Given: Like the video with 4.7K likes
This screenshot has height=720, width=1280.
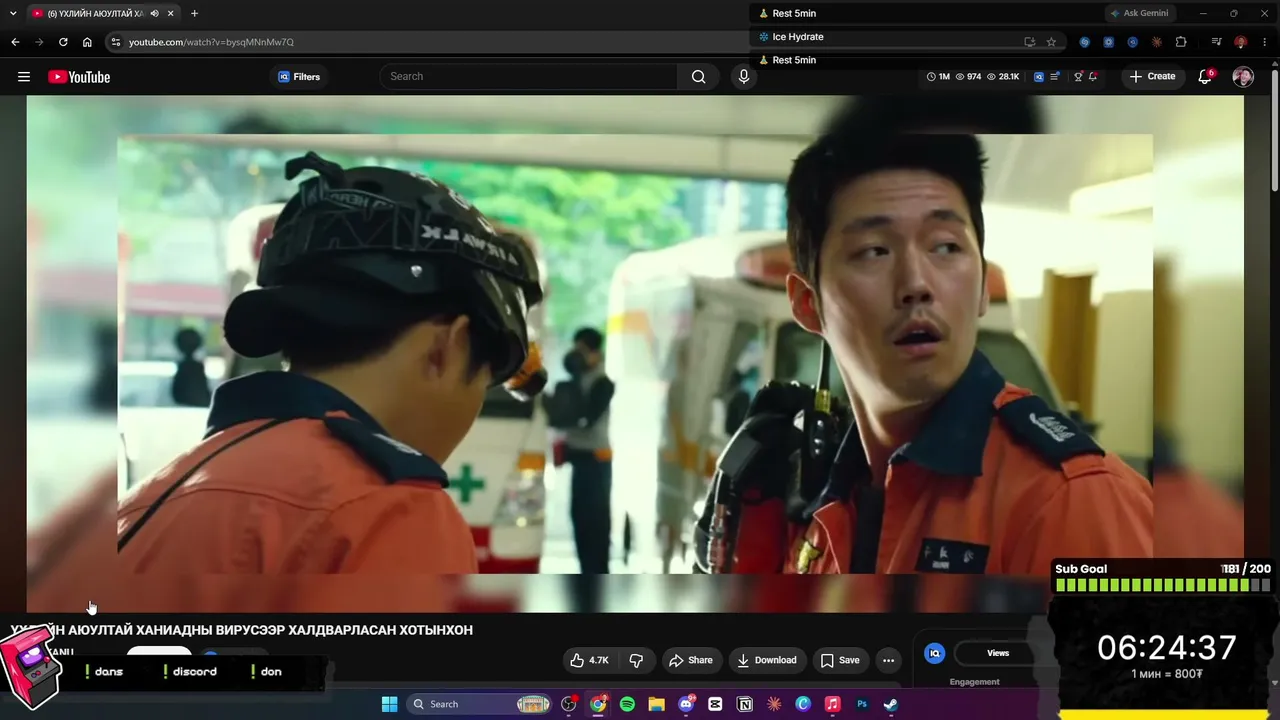Looking at the screenshot, I should [589, 660].
